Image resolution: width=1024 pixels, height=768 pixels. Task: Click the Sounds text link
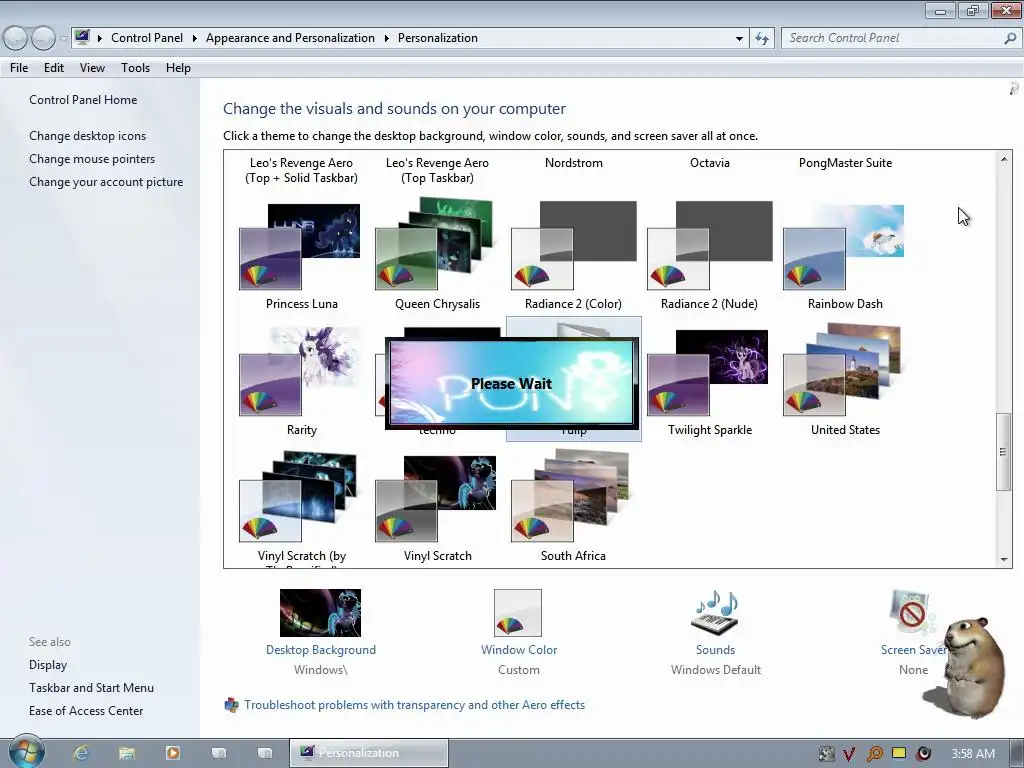(x=715, y=650)
